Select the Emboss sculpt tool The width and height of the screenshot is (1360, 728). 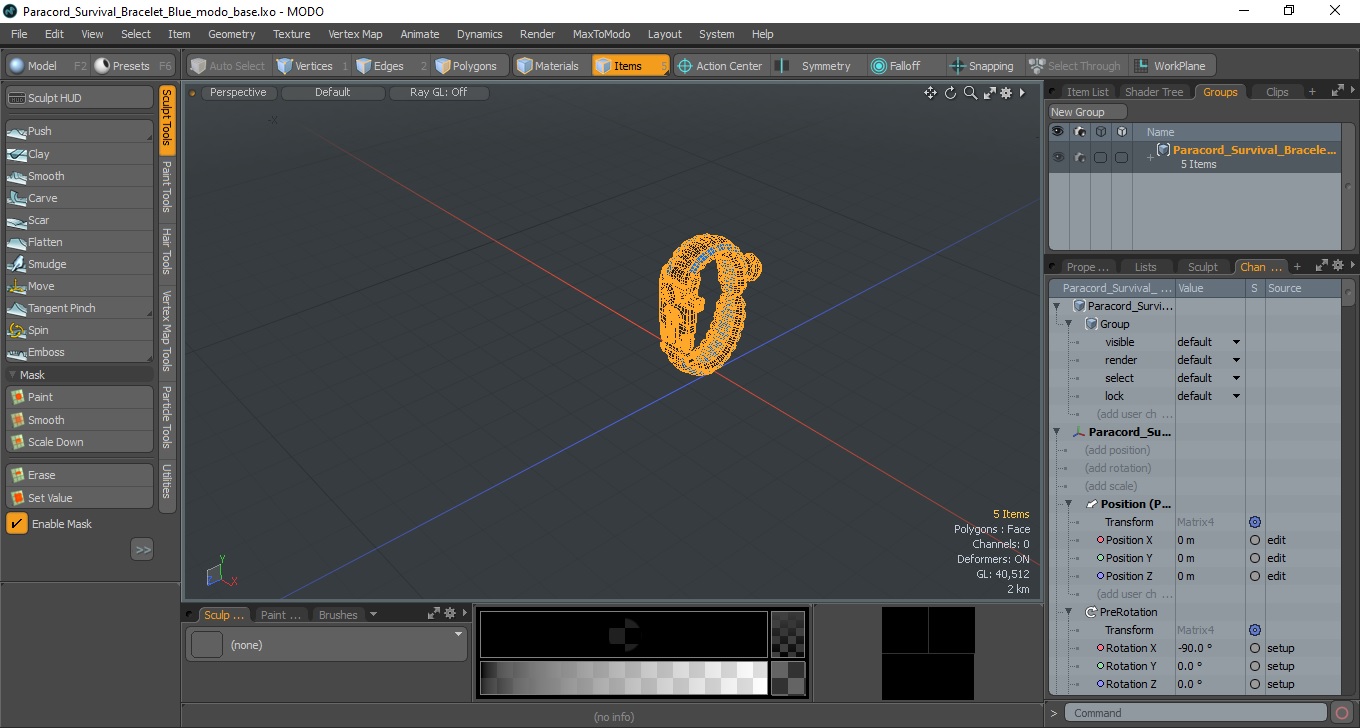pos(79,352)
